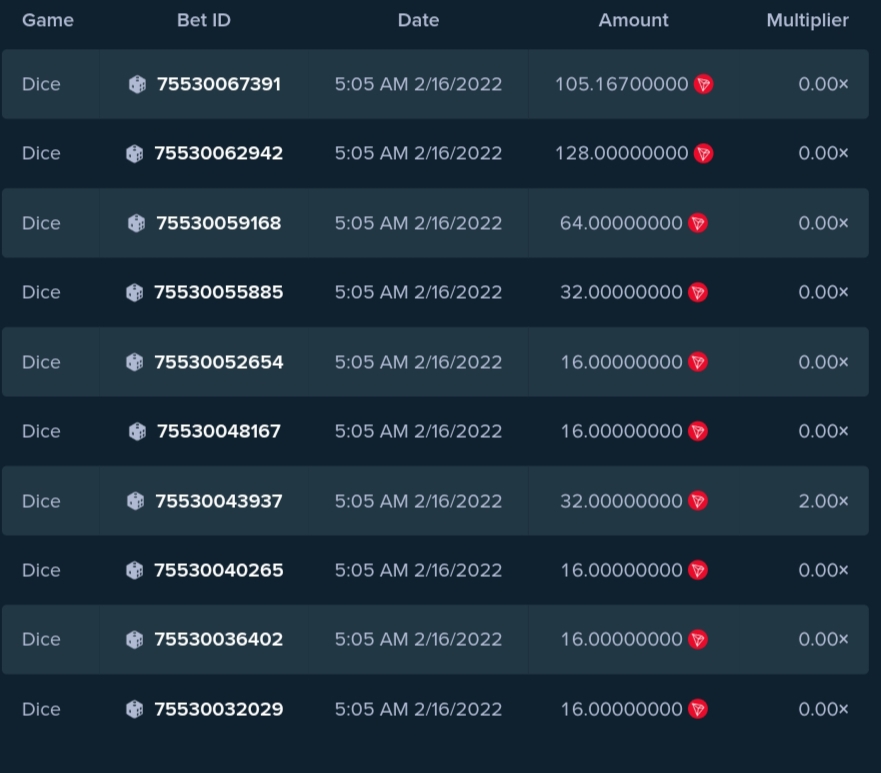Click the Date column header
This screenshot has height=773, width=881.
pyautogui.click(x=419, y=21)
